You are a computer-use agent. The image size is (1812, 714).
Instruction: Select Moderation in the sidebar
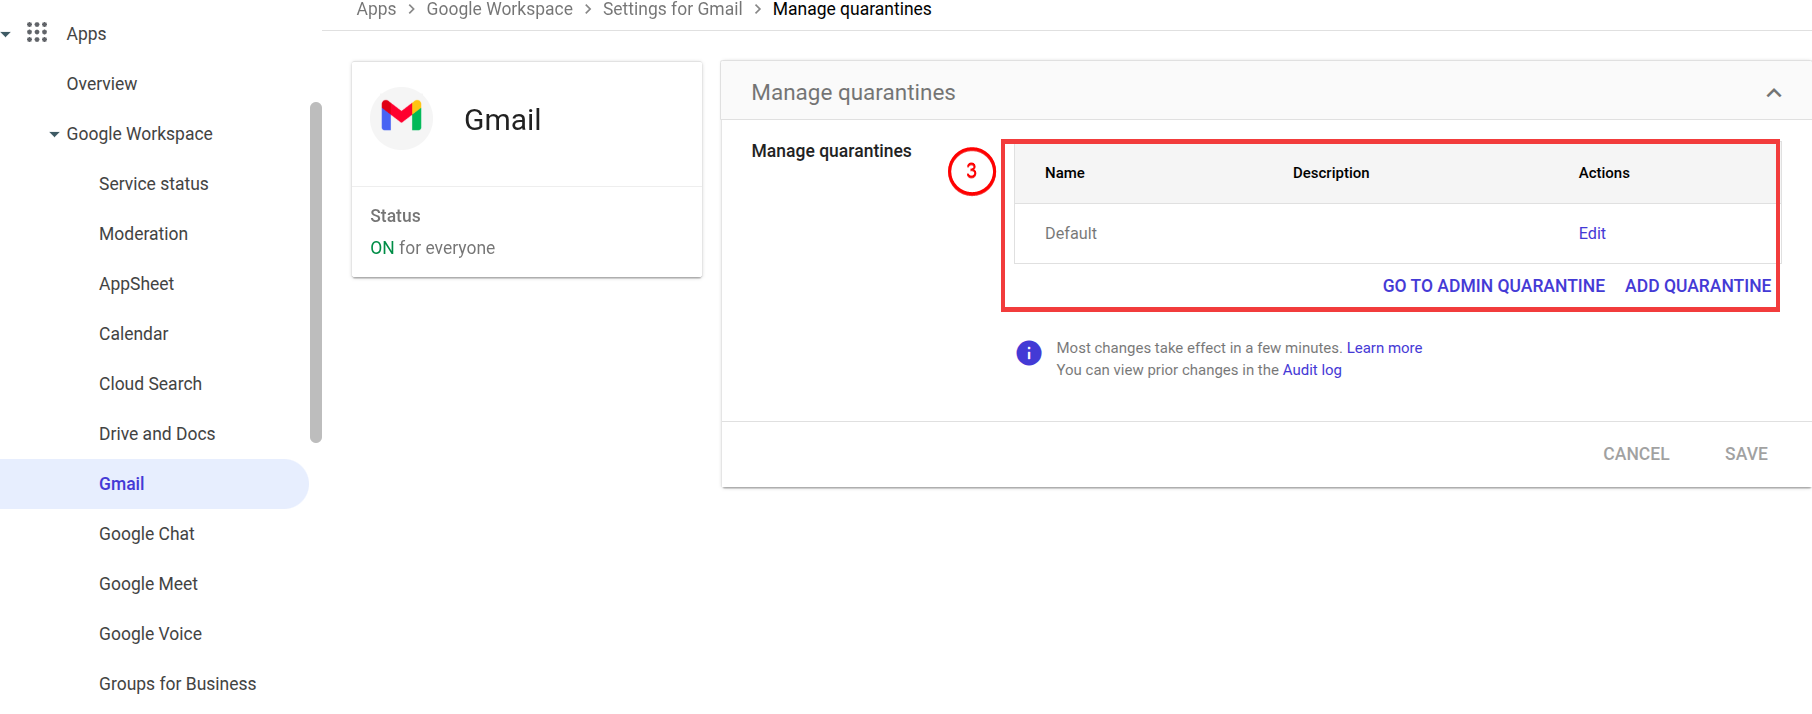(x=143, y=234)
